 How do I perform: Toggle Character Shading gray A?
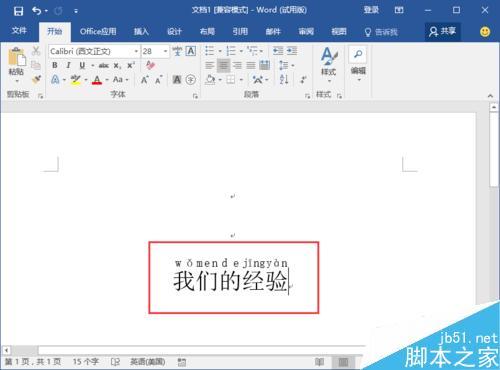(177, 80)
